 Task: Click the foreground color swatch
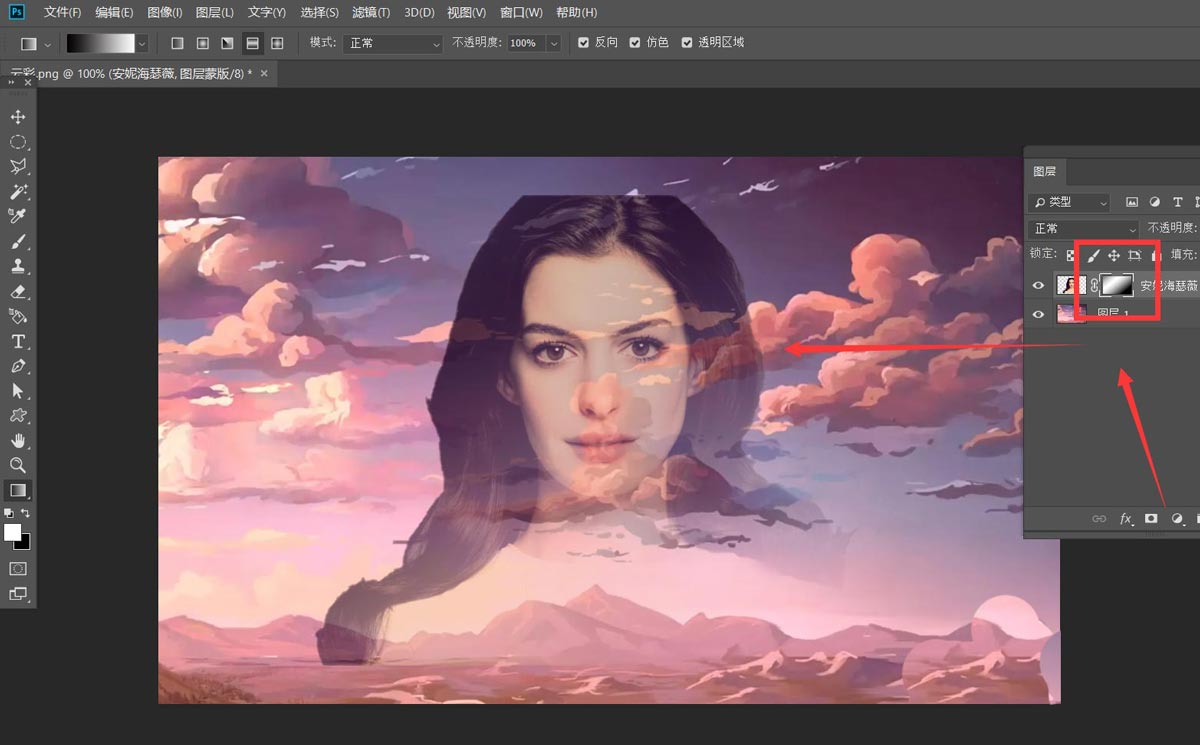coord(12,531)
